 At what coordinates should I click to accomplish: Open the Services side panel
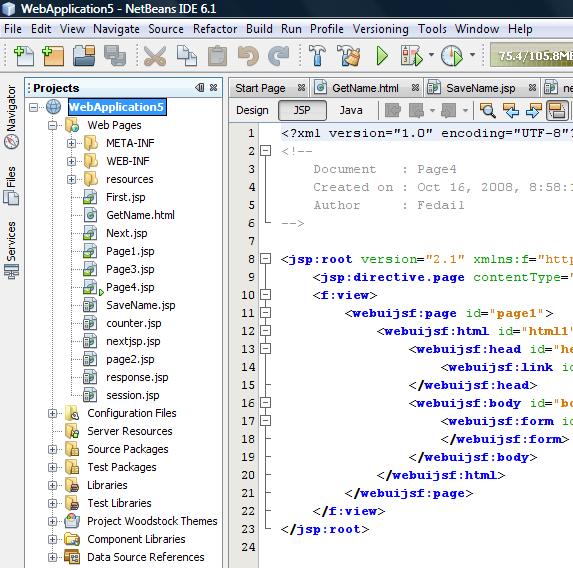[11, 250]
